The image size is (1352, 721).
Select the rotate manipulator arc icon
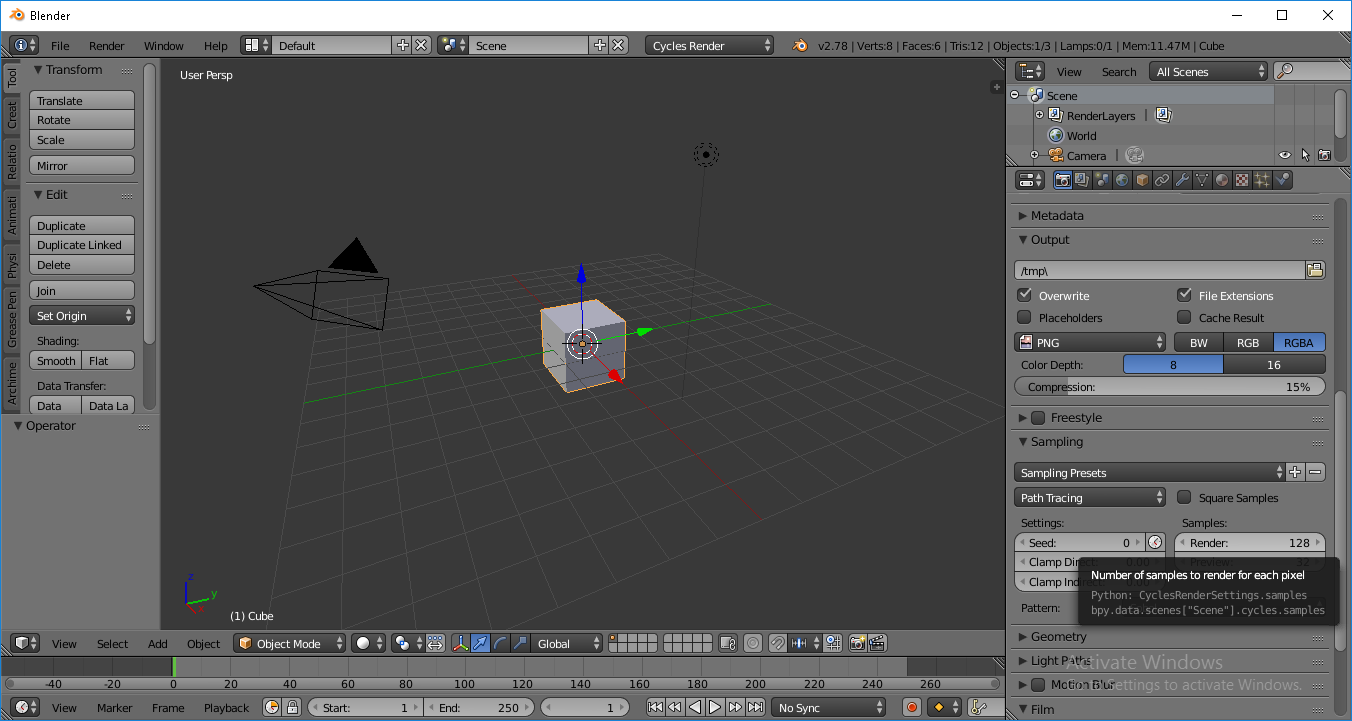(500, 643)
